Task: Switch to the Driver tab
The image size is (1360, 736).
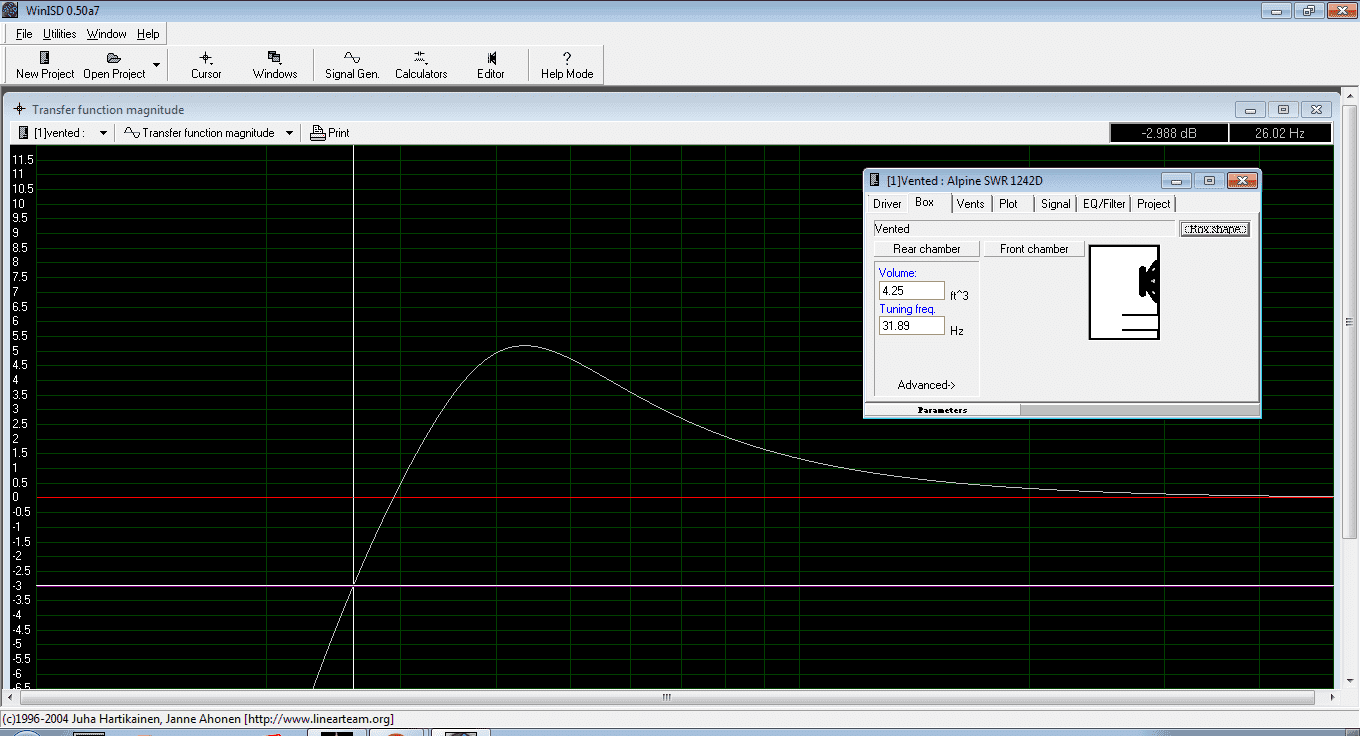Action: (x=887, y=204)
